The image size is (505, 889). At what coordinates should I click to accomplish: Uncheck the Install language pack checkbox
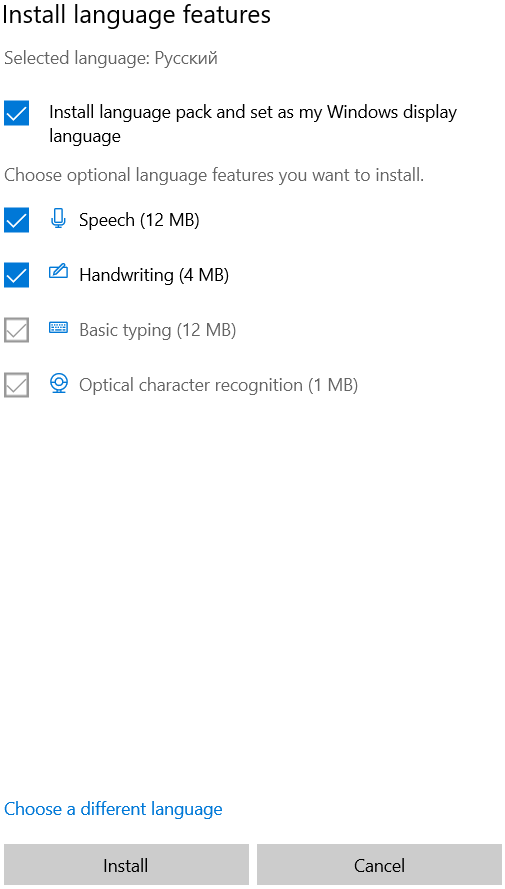(16, 113)
